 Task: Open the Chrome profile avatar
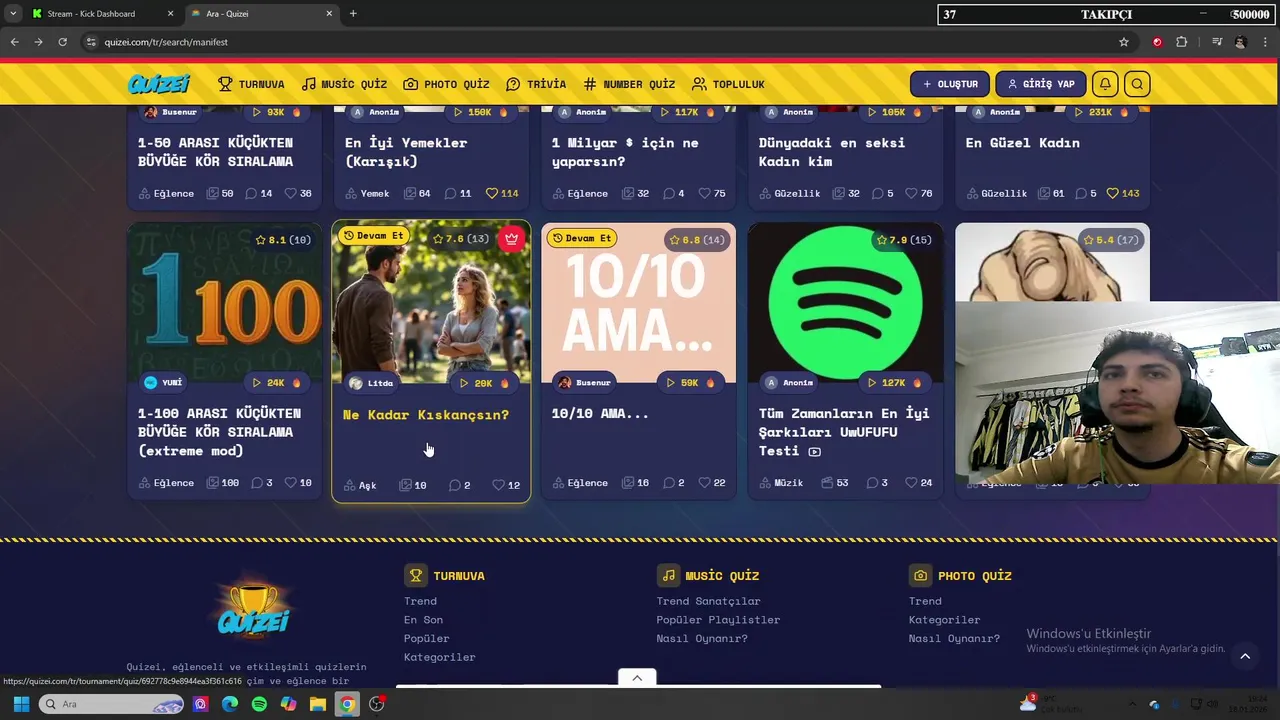(x=1241, y=42)
